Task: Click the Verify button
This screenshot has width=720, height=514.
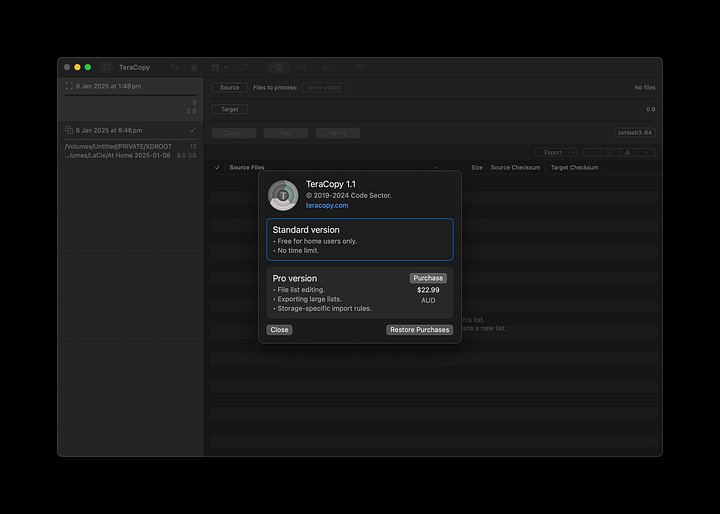Action: tap(338, 133)
